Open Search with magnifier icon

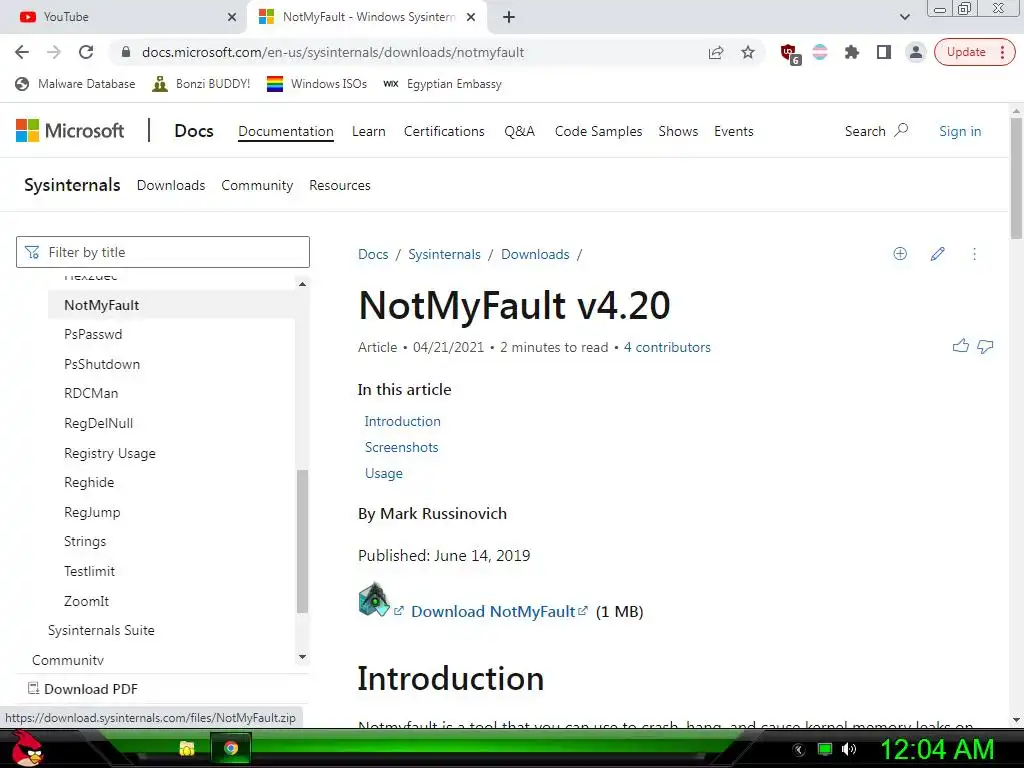tap(876, 131)
